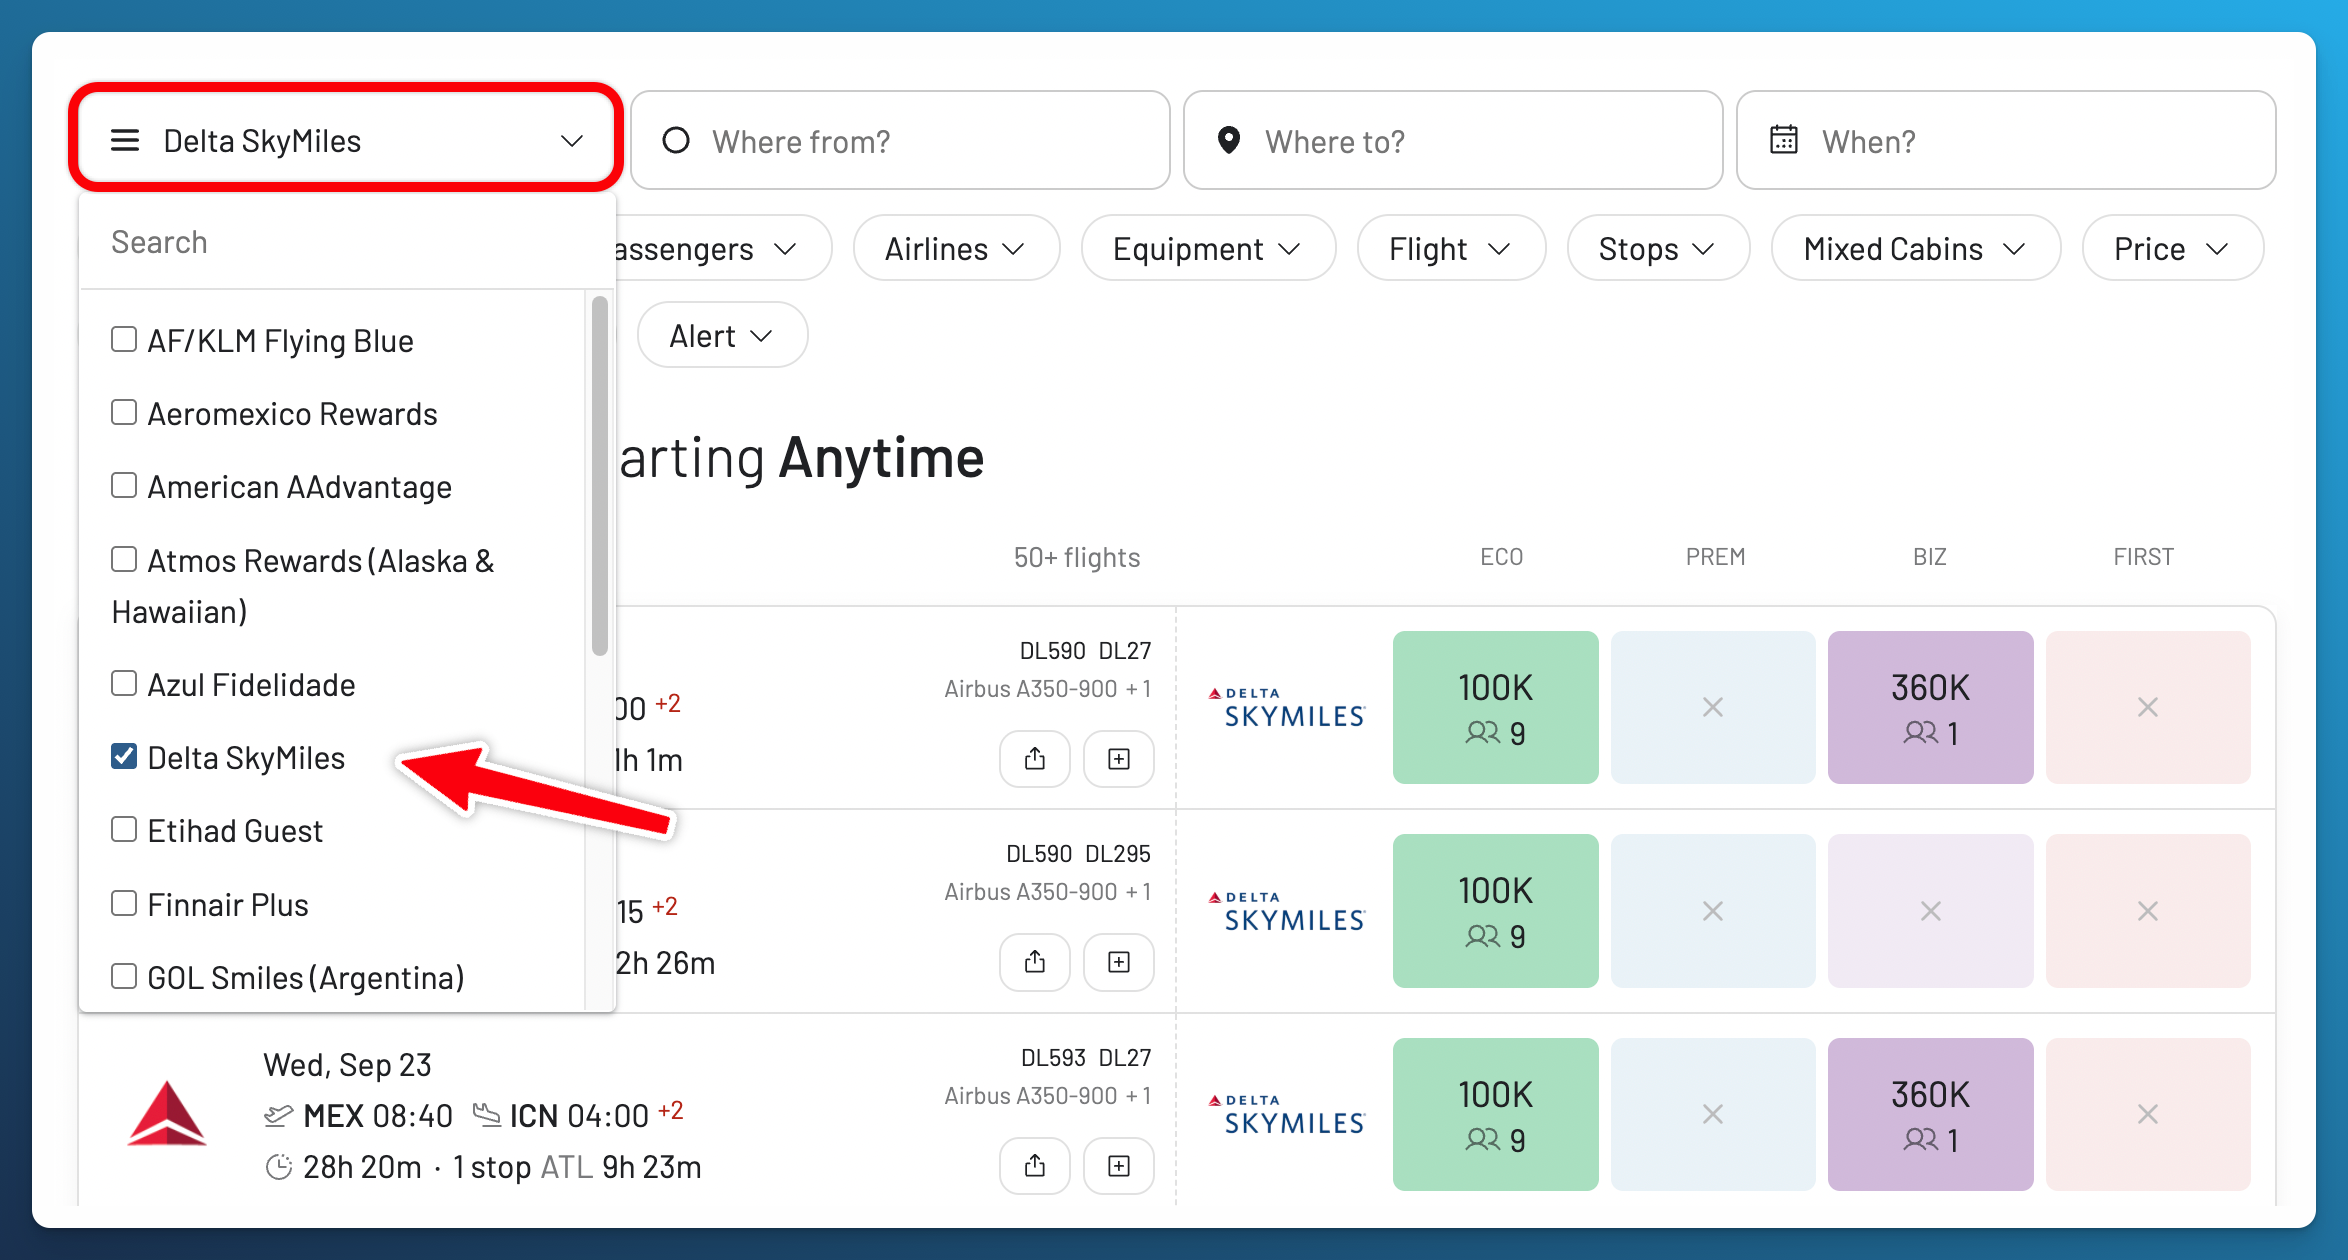Click the circle icon in Where from
Image resolution: width=2348 pixels, height=1260 pixels.
pos(676,140)
